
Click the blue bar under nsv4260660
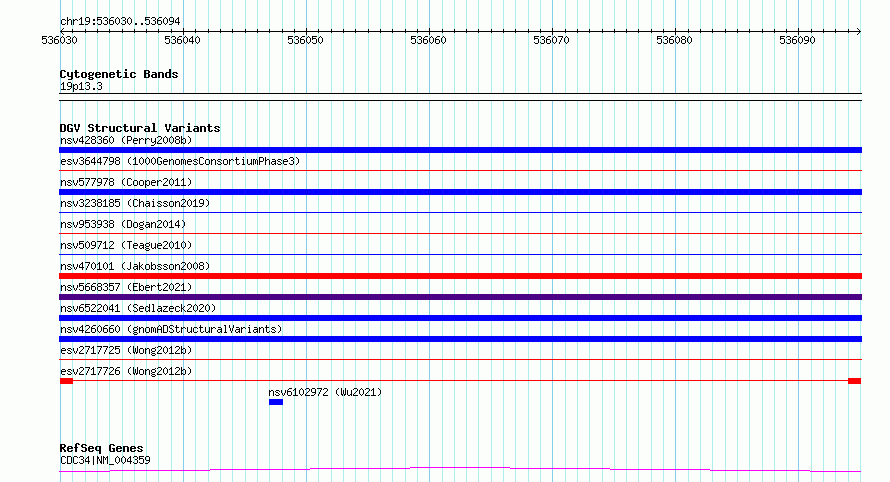[460, 339]
